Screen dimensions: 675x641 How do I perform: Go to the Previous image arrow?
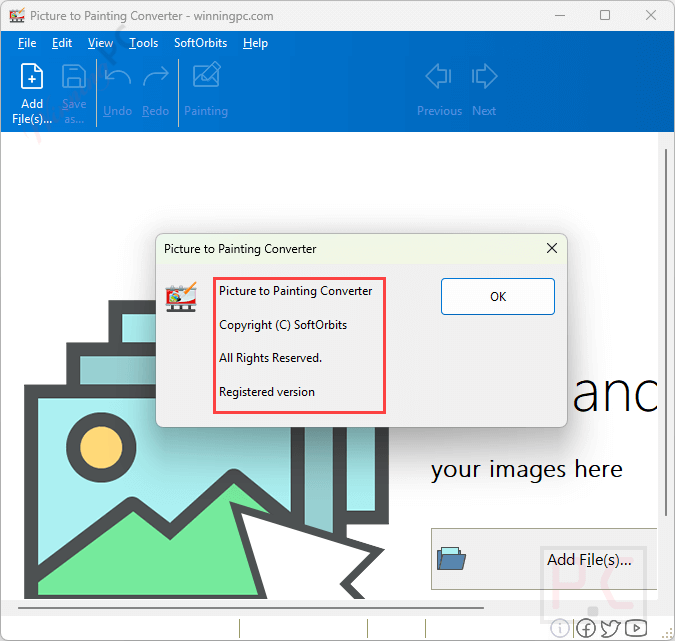[x=439, y=77]
